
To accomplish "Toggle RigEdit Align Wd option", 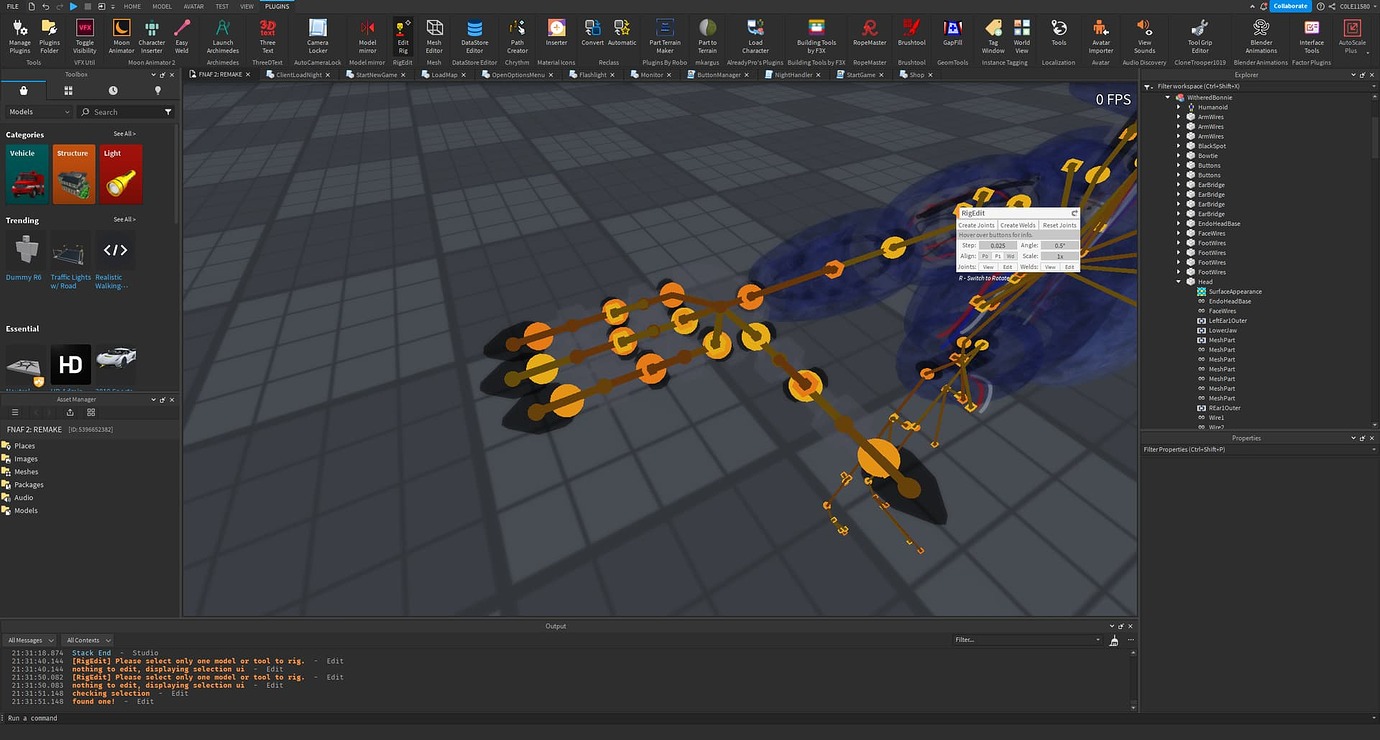I will pos(1010,256).
